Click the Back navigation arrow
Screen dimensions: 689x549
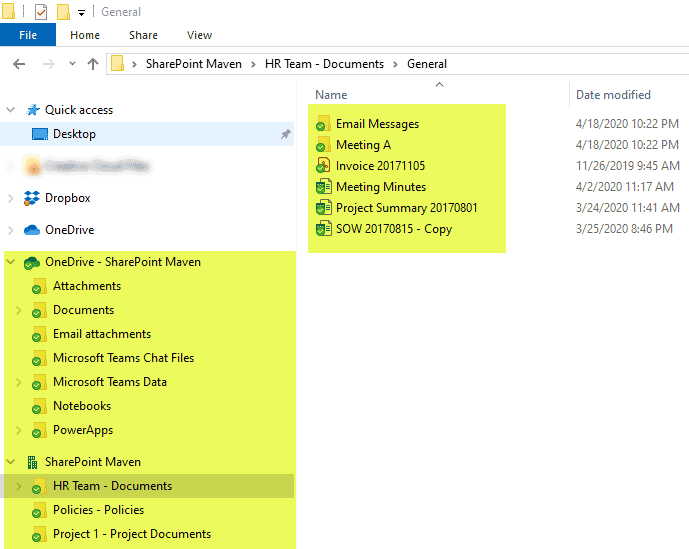coord(19,64)
